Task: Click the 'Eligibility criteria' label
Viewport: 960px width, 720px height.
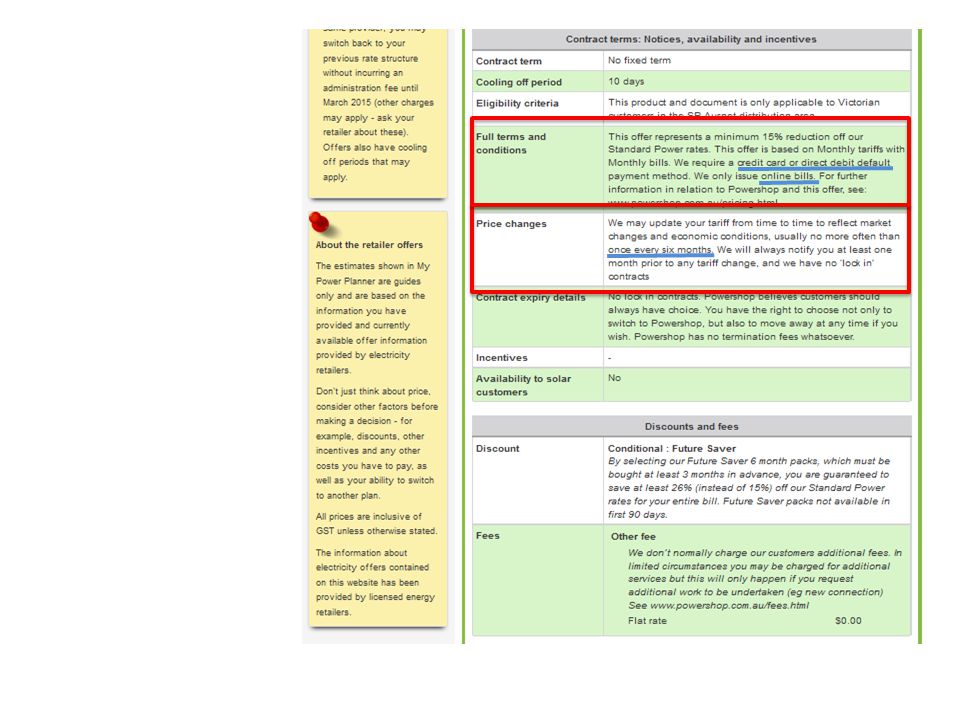Action: 517,103
